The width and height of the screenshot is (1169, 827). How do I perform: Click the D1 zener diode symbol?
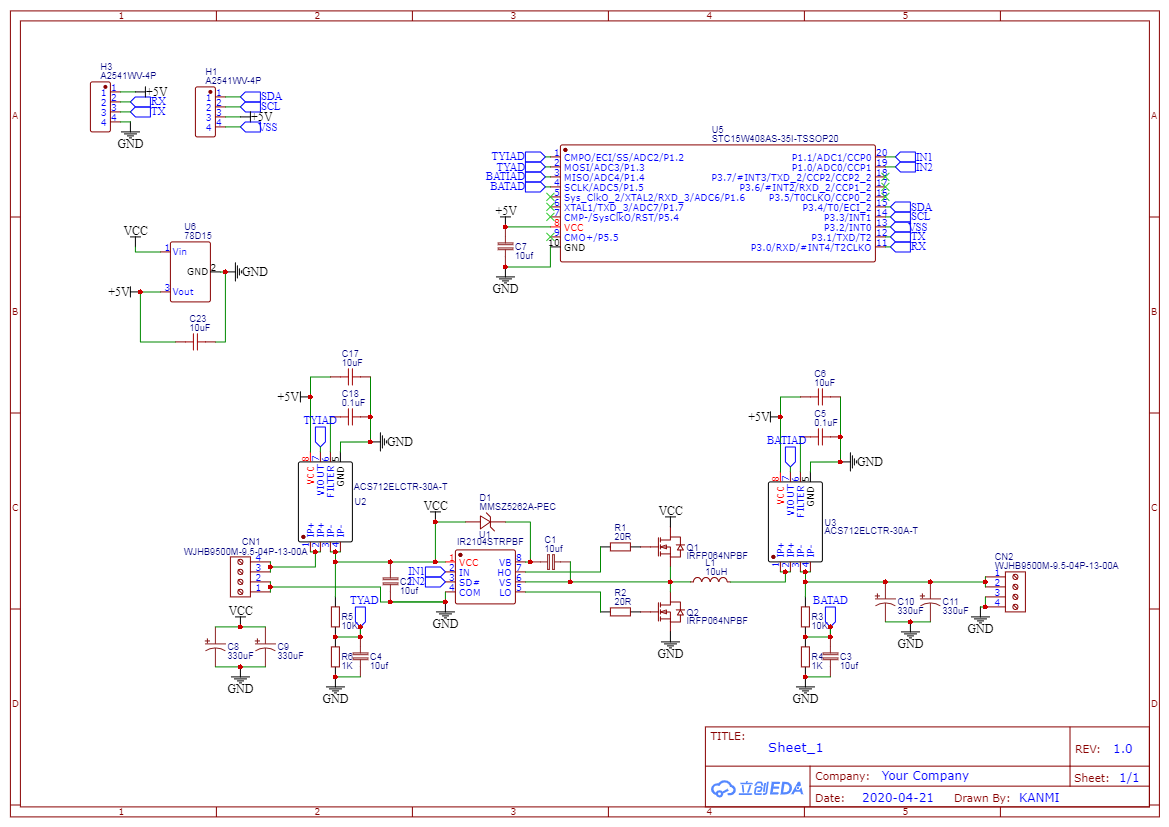[x=487, y=521]
